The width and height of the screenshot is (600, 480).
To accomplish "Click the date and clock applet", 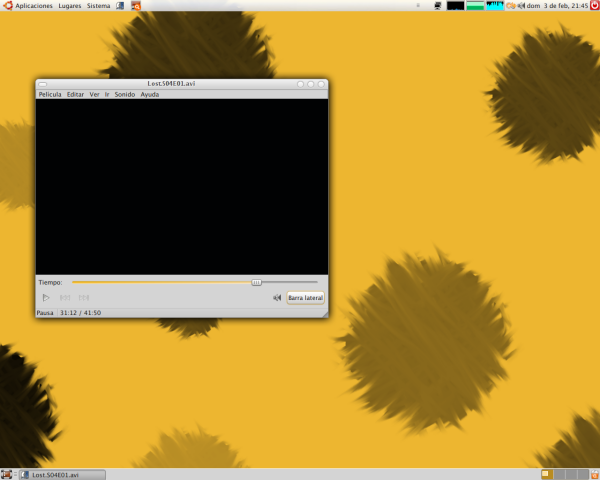I will click(x=558, y=6).
